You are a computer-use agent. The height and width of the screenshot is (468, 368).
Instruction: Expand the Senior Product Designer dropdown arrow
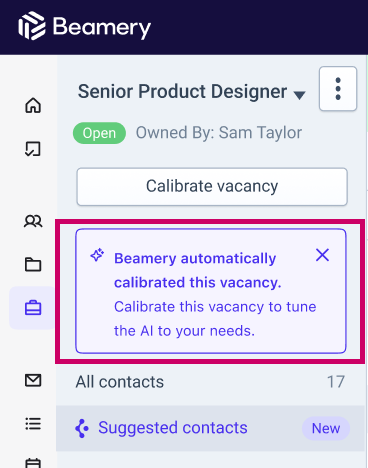tap(299, 95)
